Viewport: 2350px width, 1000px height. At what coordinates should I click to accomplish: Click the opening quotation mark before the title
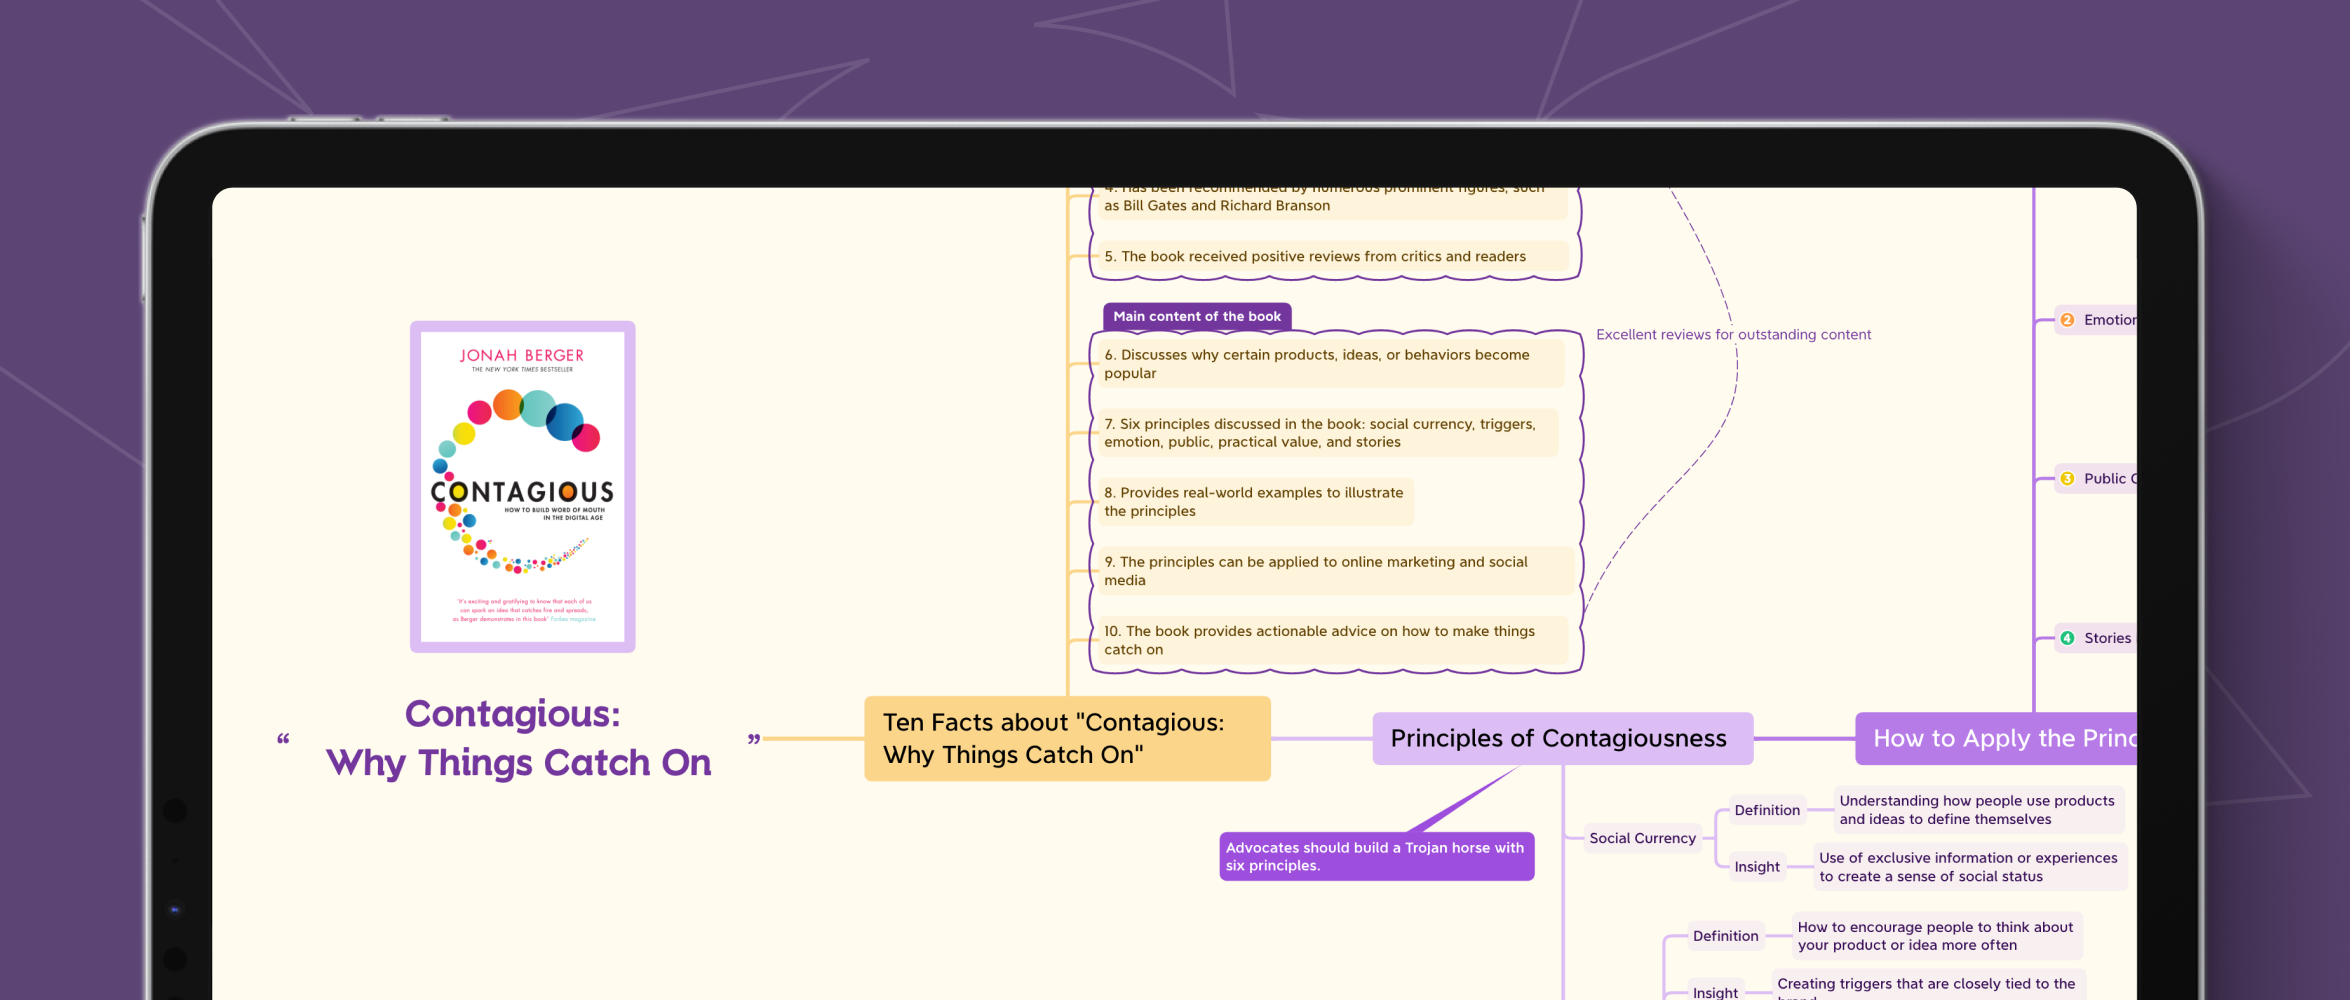tap(283, 740)
